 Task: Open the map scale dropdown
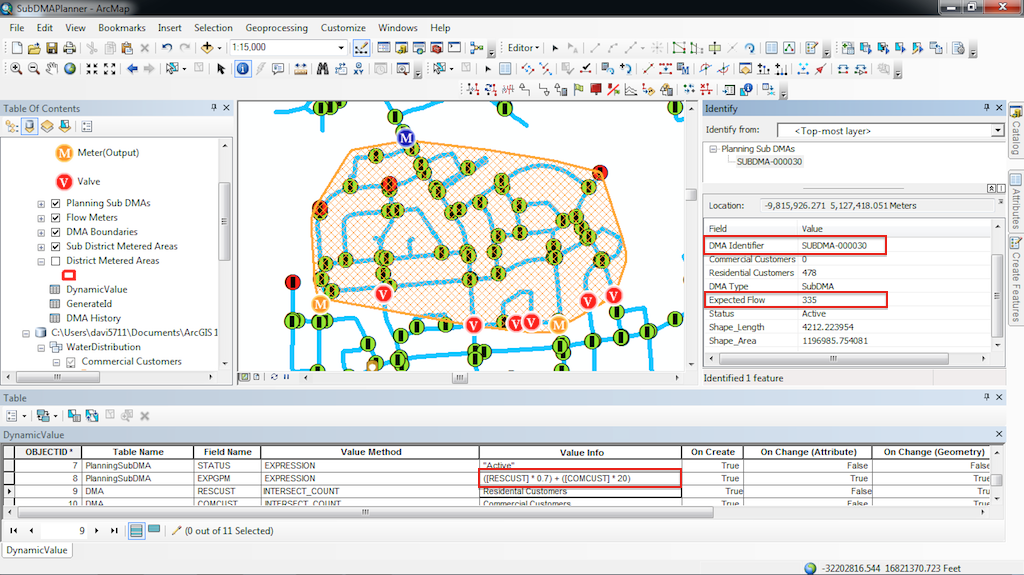click(x=341, y=47)
